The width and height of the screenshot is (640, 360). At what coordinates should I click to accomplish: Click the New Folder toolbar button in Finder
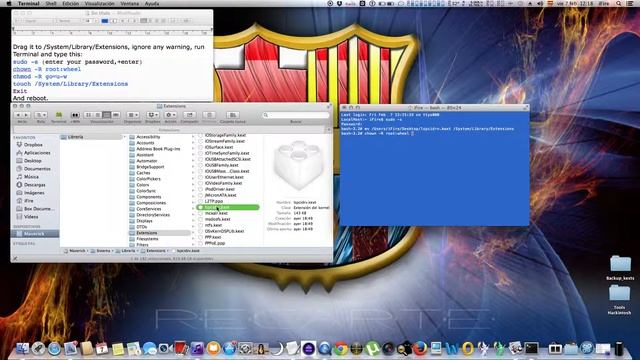pos(233,115)
